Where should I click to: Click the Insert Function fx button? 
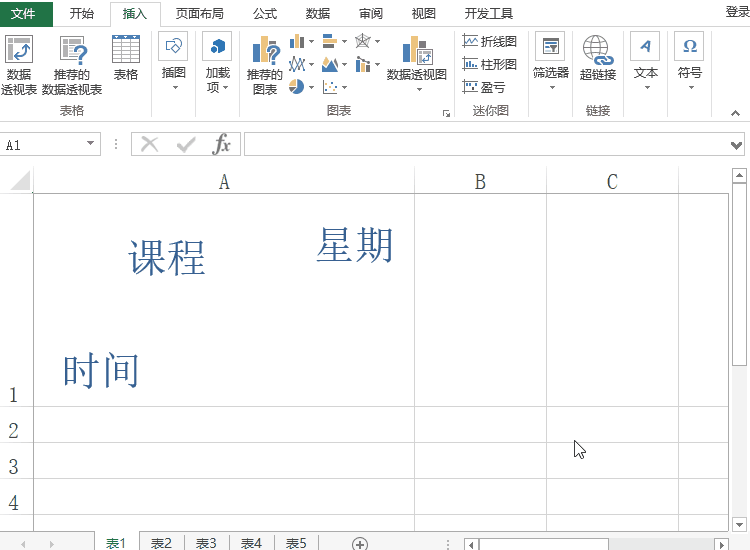(x=221, y=144)
